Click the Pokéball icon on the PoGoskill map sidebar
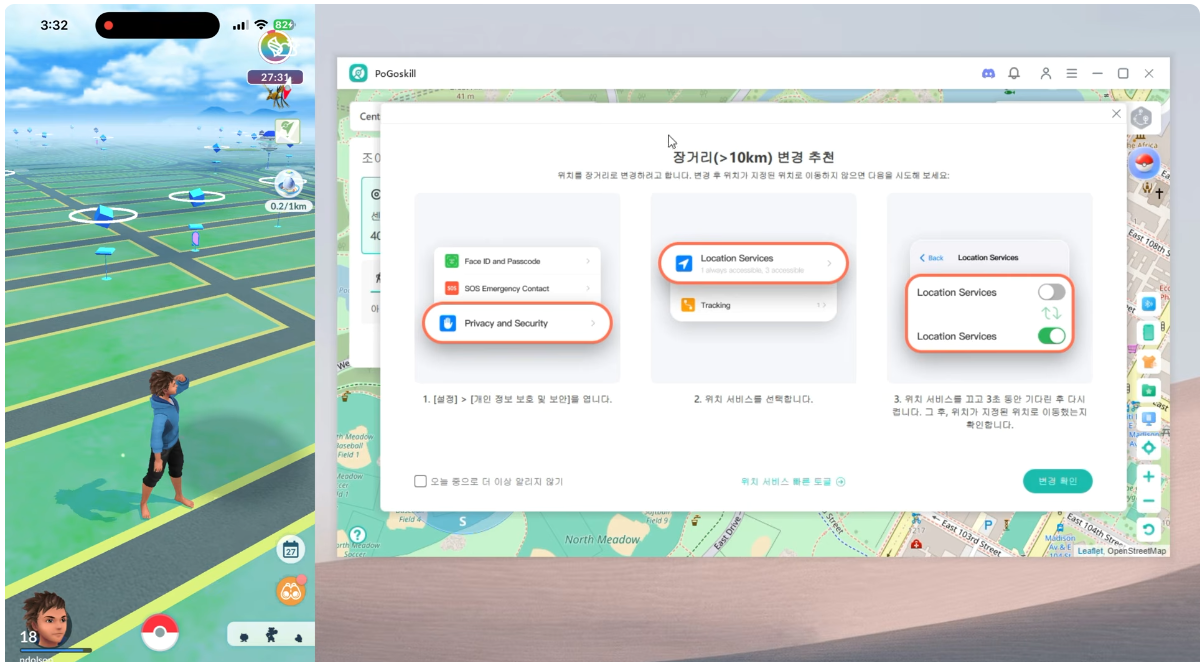1201x662 pixels. (x=1144, y=164)
